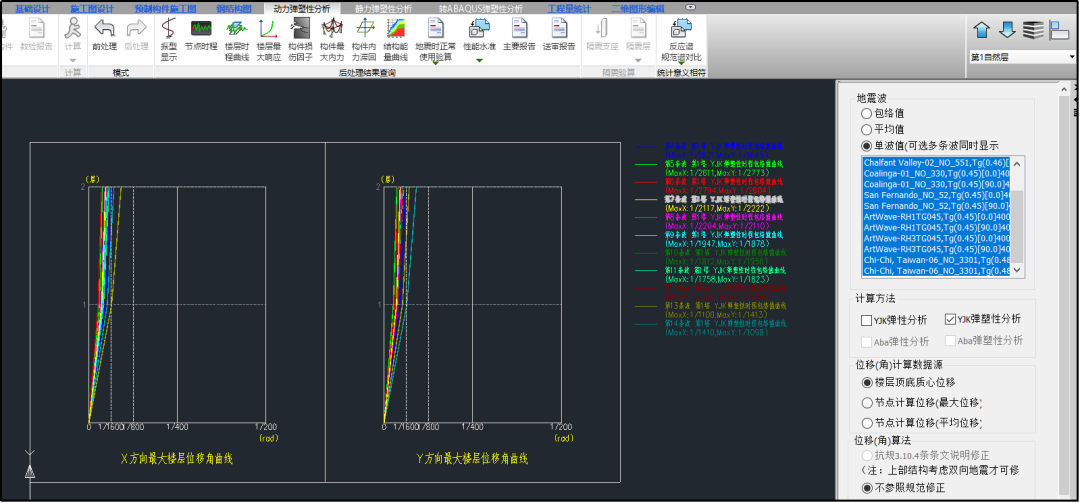Go to upper floor with blue up arrow

point(982,30)
